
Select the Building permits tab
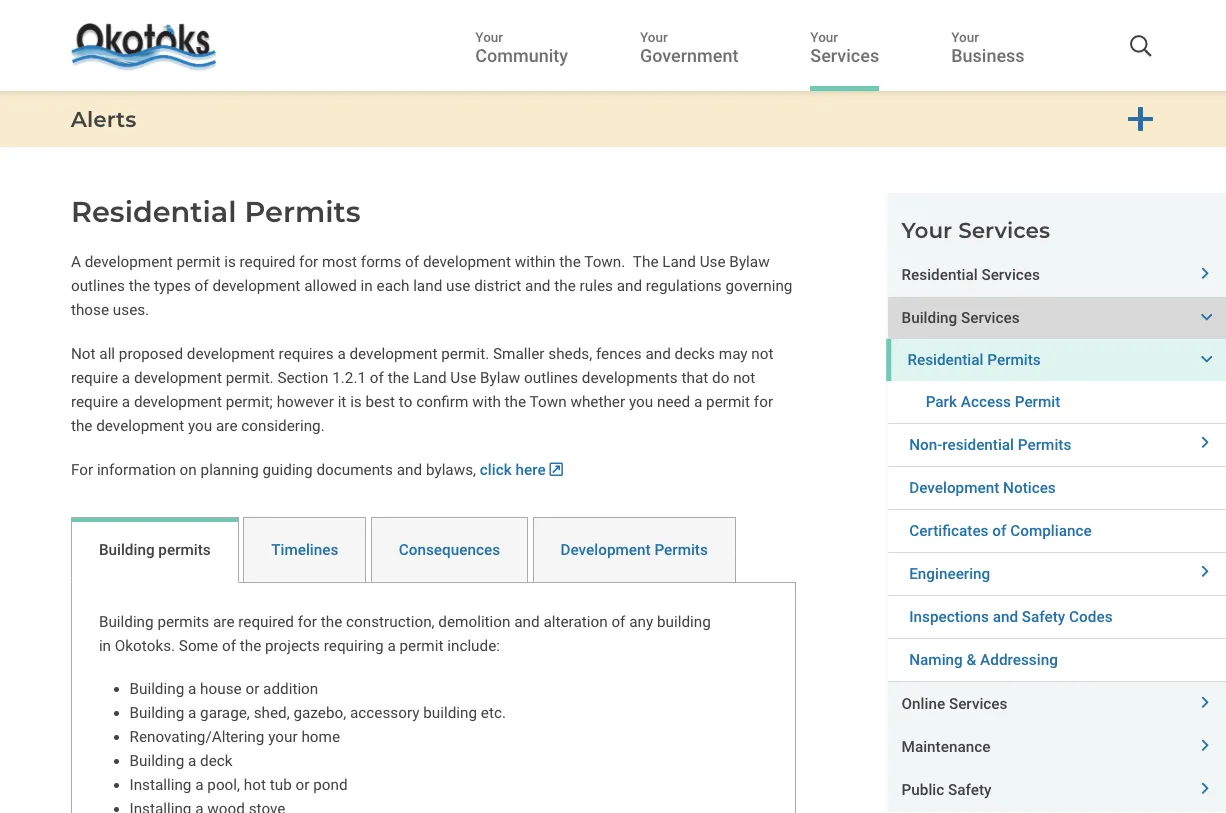tap(155, 550)
